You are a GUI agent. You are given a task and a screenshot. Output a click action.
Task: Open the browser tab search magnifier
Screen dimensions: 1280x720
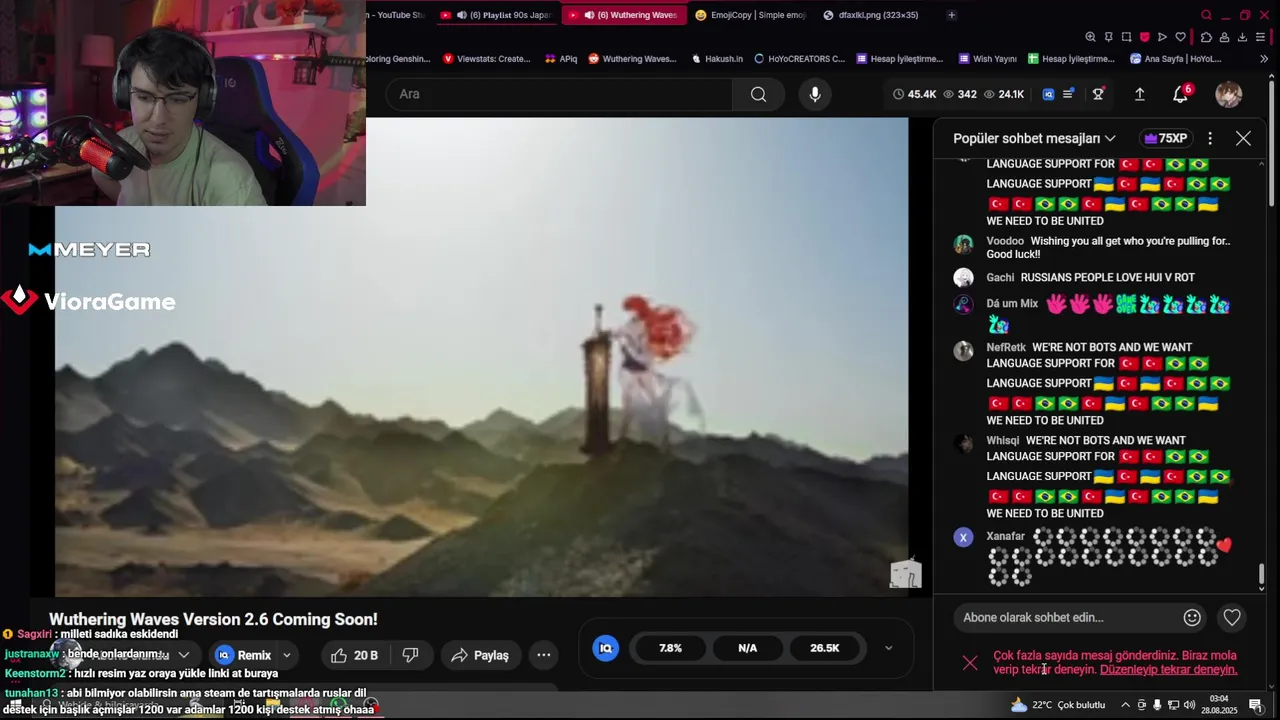click(x=1206, y=15)
